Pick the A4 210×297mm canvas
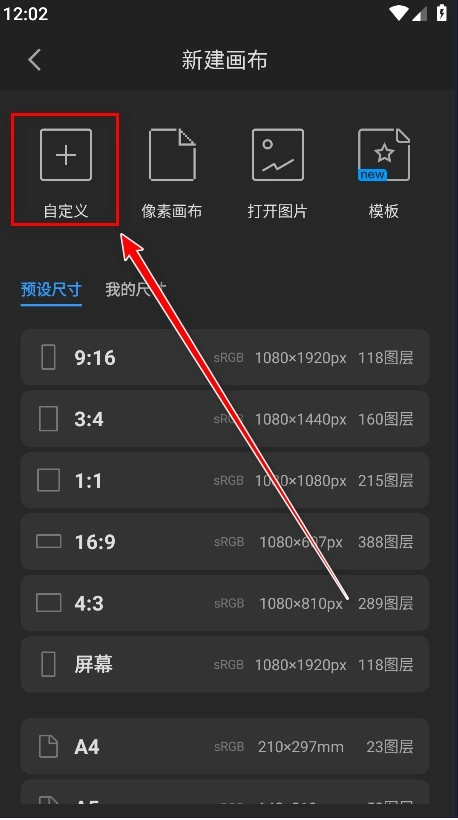Viewport: 458px width, 820px height. point(225,746)
